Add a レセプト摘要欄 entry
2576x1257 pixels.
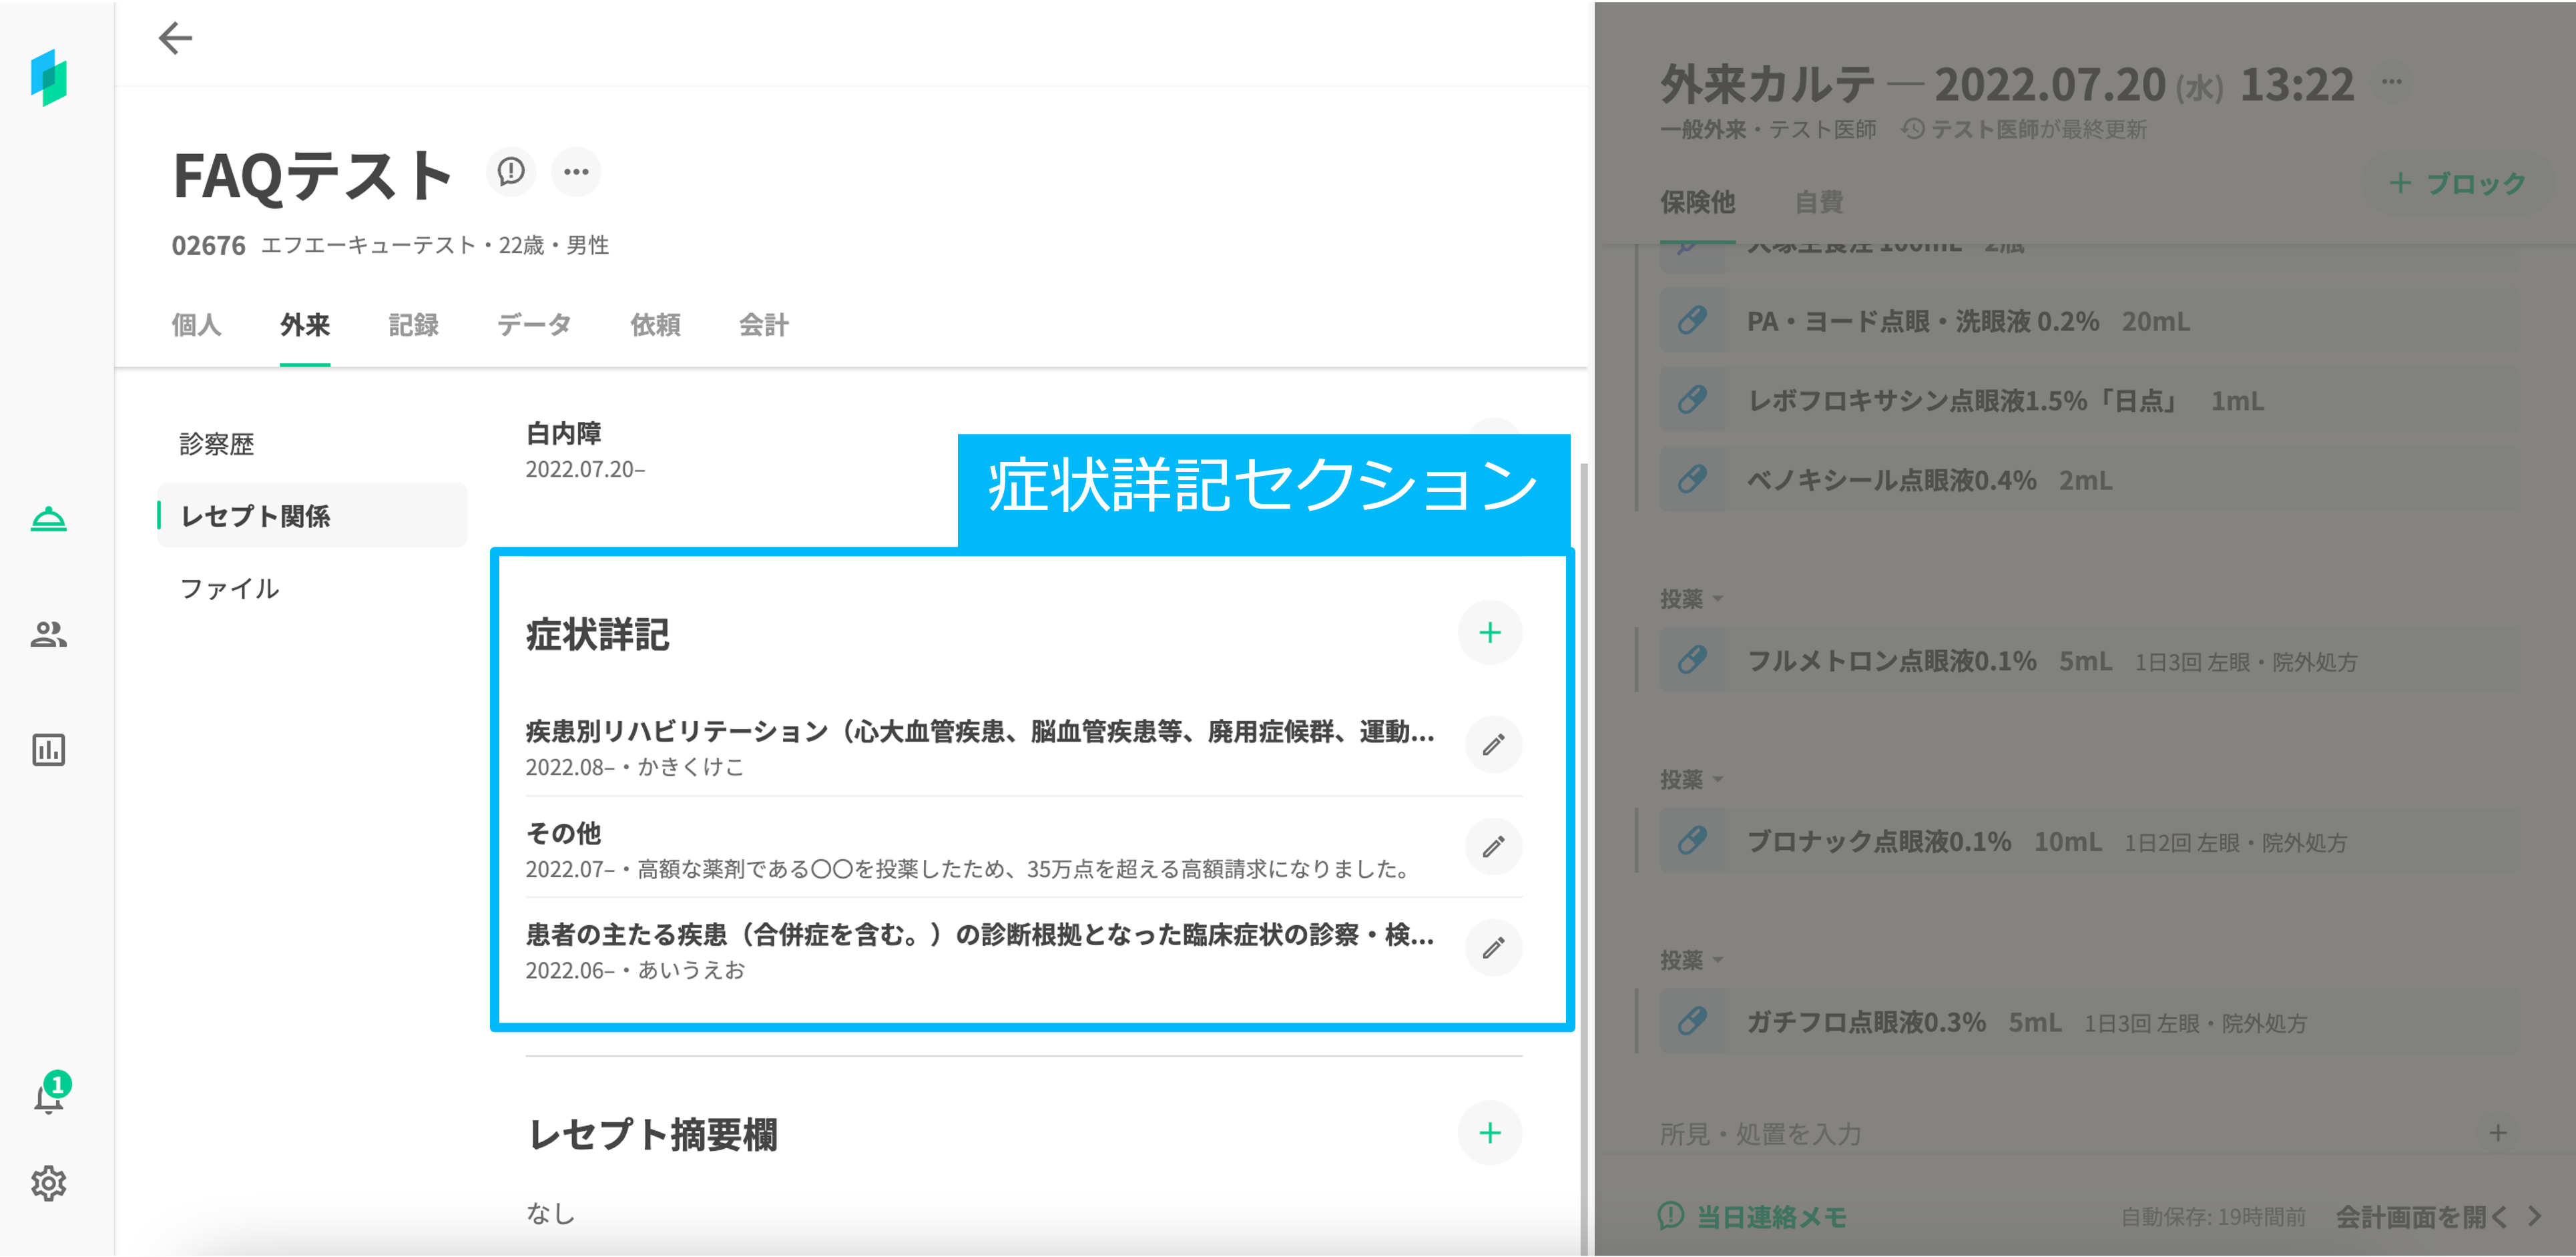coord(1490,1133)
